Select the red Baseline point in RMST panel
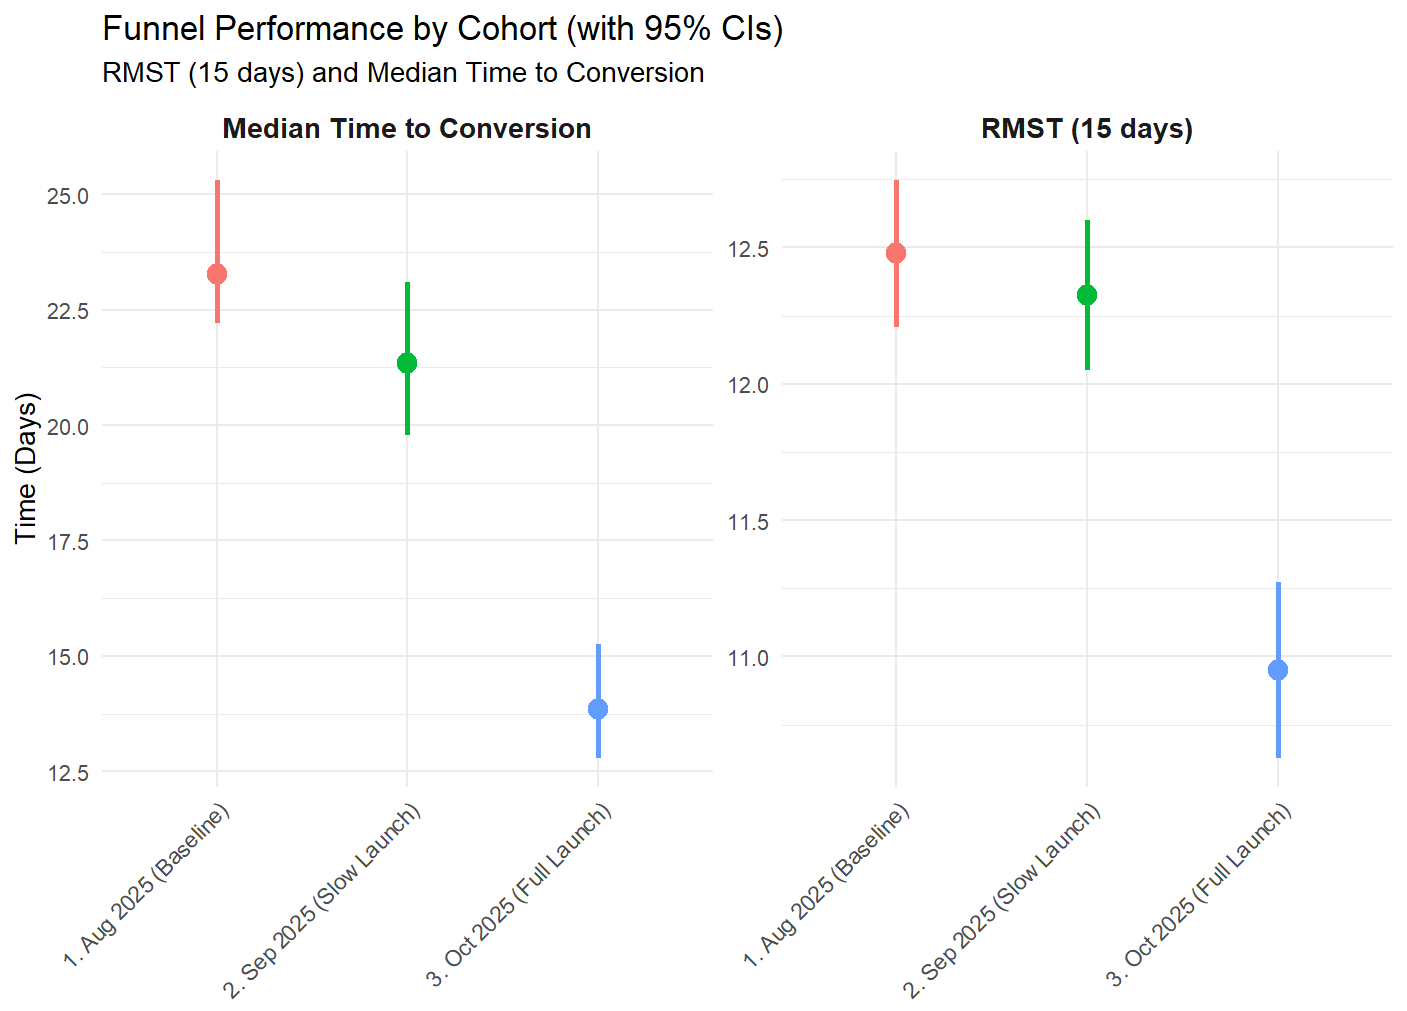This screenshot has height=1011, width=1407. (x=896, y=253)
